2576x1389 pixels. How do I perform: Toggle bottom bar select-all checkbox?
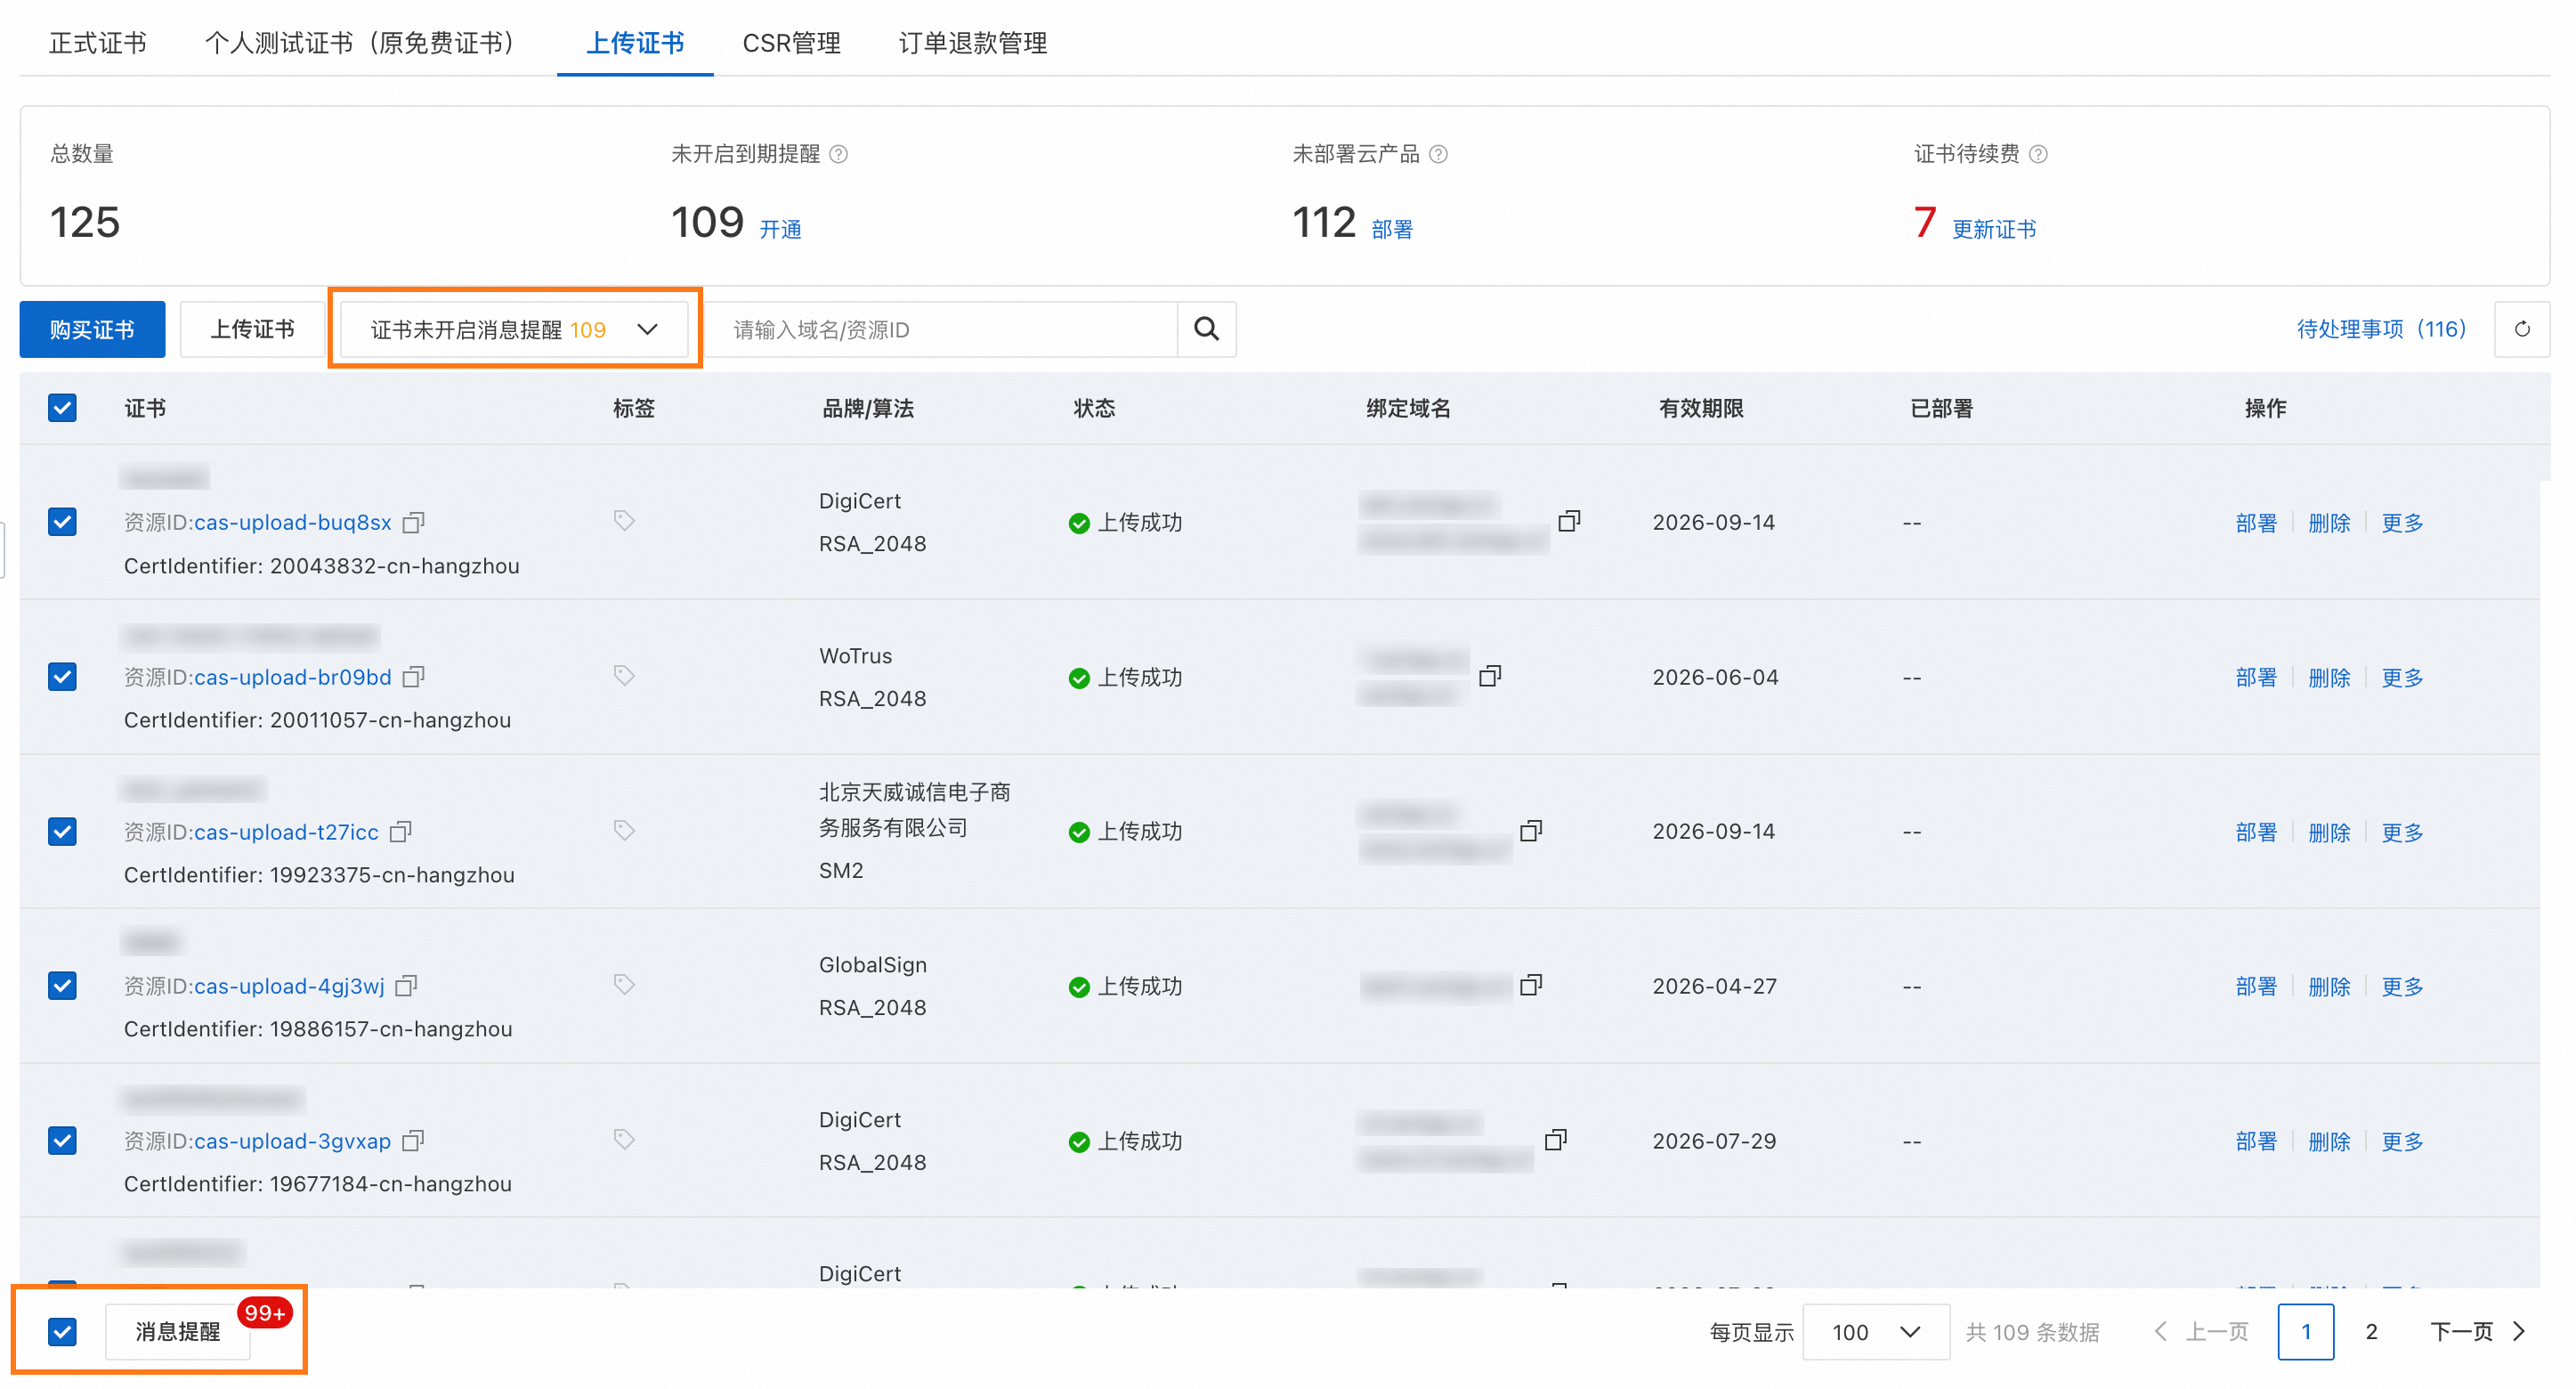(x=62, y=1332)
